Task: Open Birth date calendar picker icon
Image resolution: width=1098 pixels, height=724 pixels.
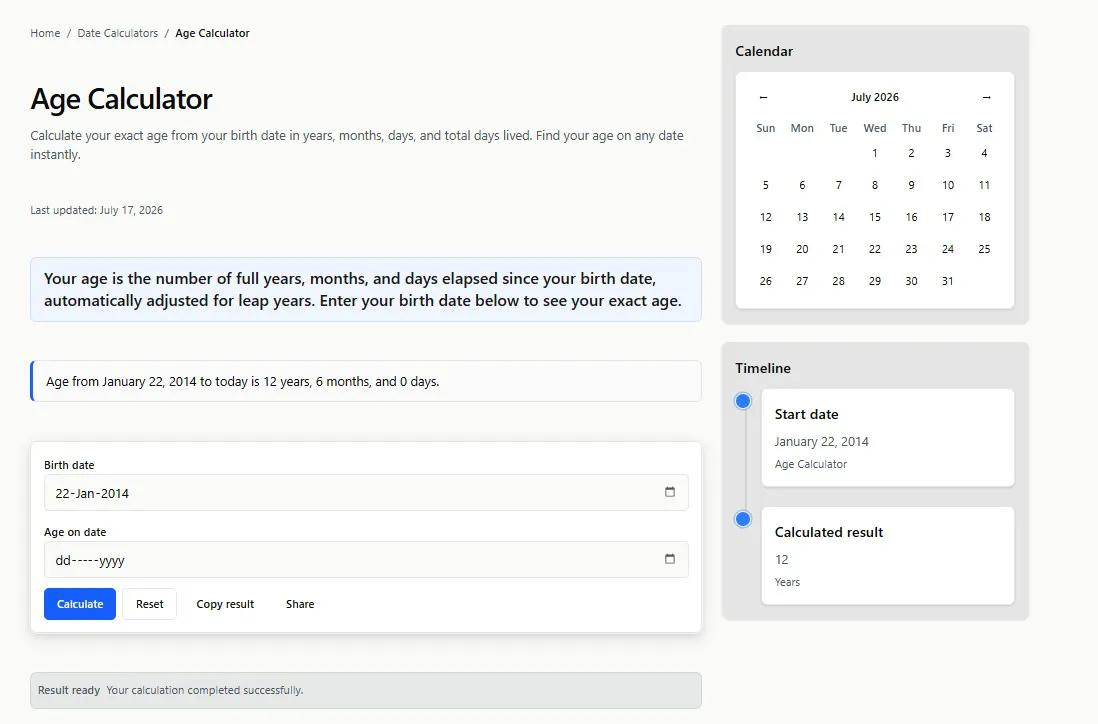Action: coord(669,492)
